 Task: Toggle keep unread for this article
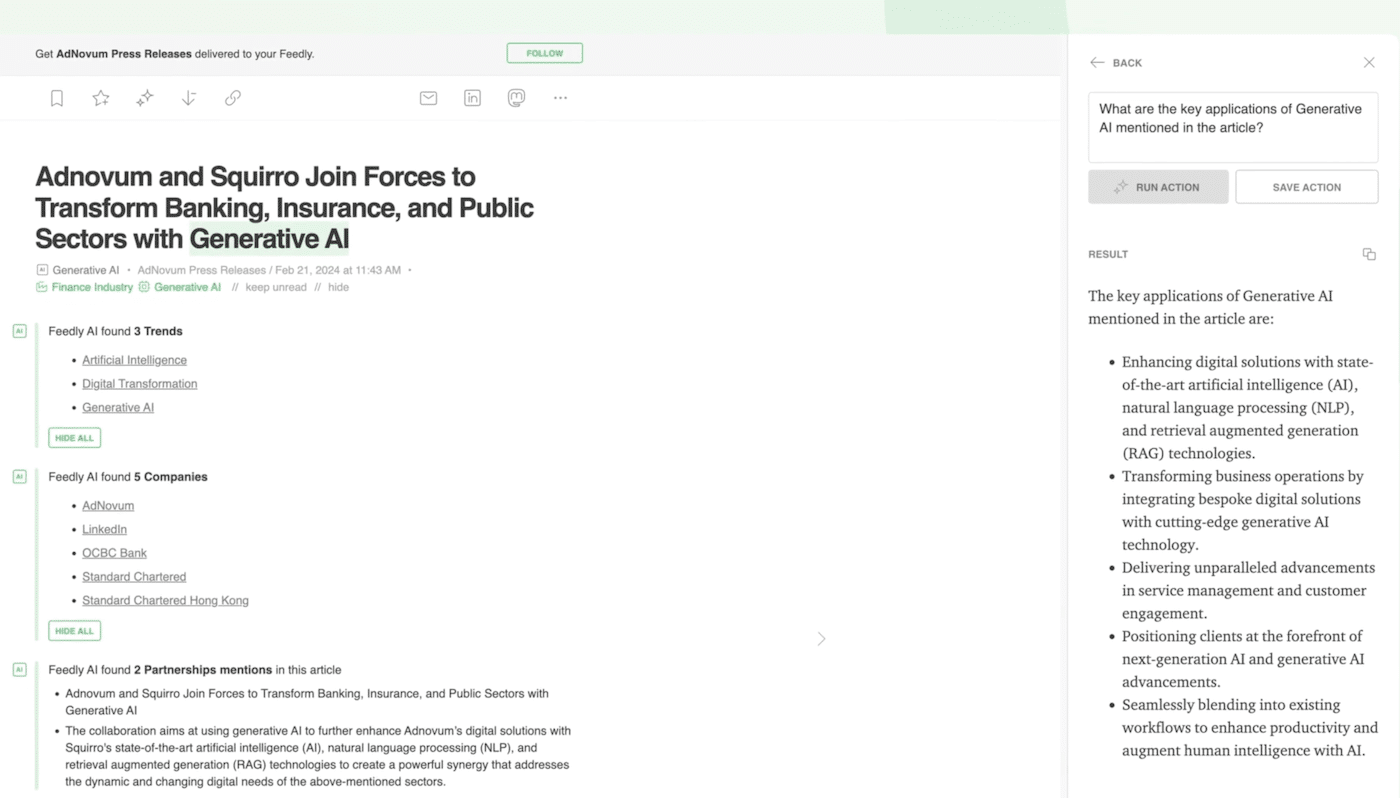pyautogui.click(x=275, y=287)
